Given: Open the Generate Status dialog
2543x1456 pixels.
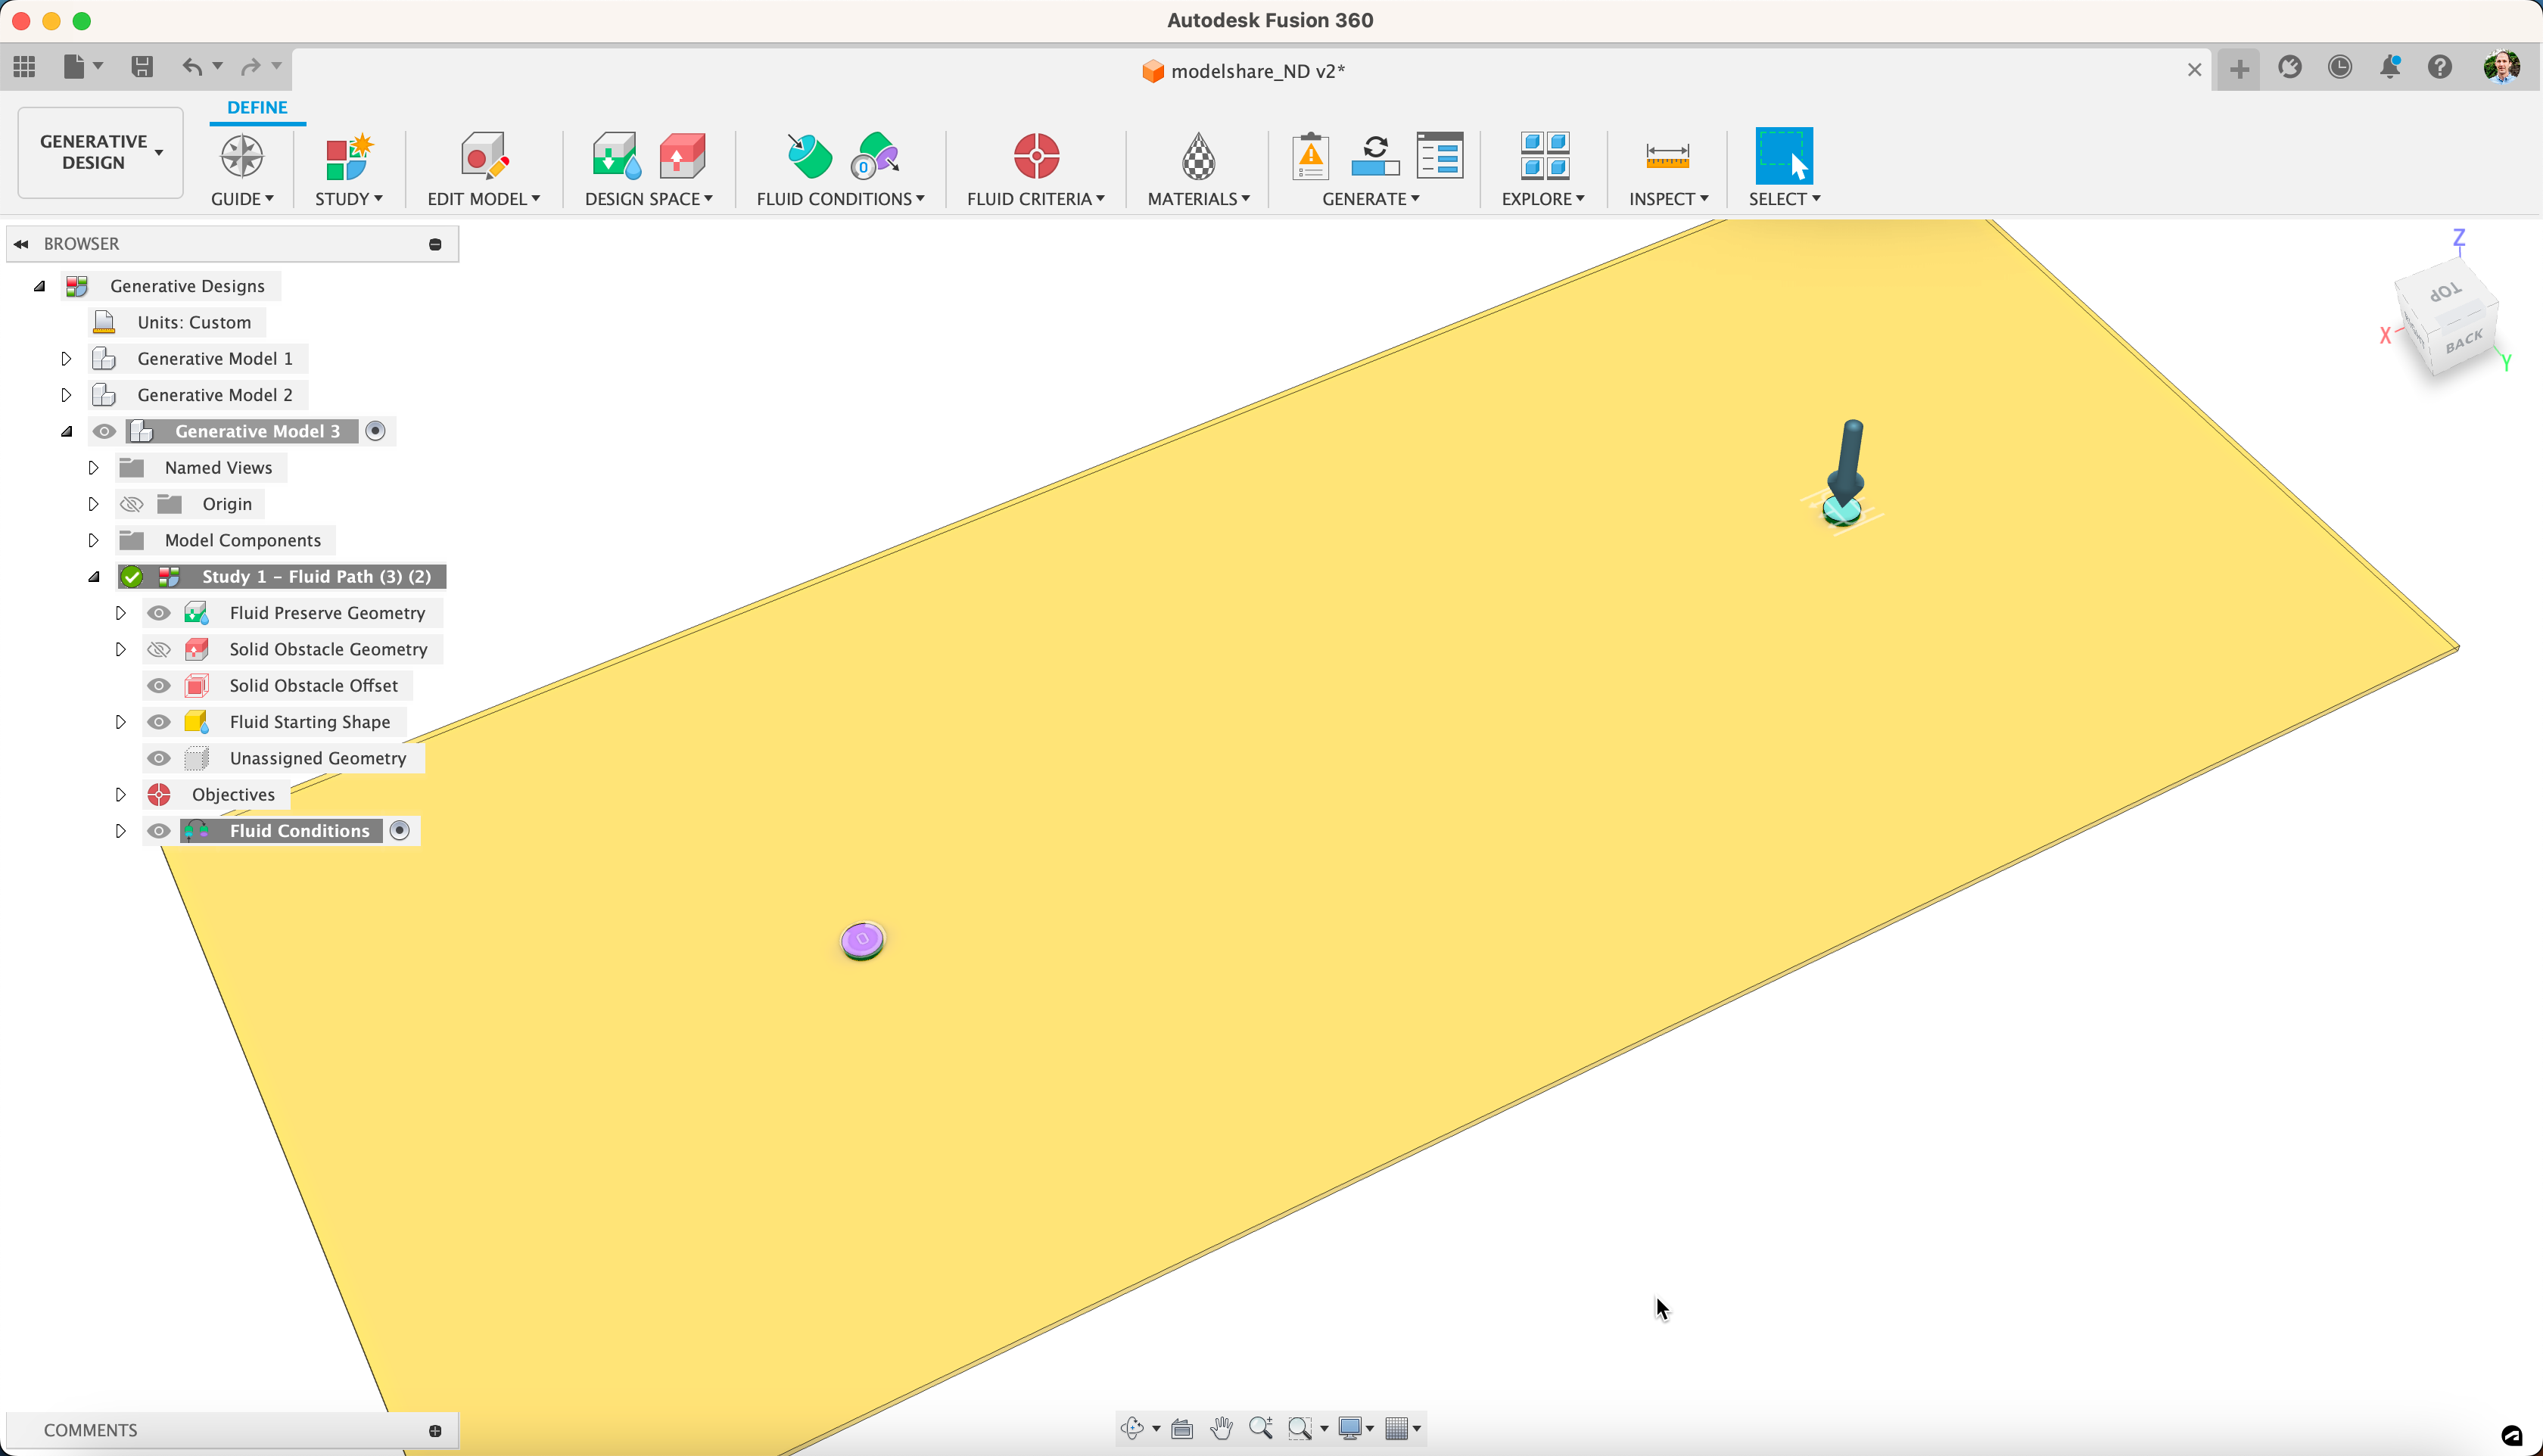Looking at the screenshot, I should [1440, 157].
